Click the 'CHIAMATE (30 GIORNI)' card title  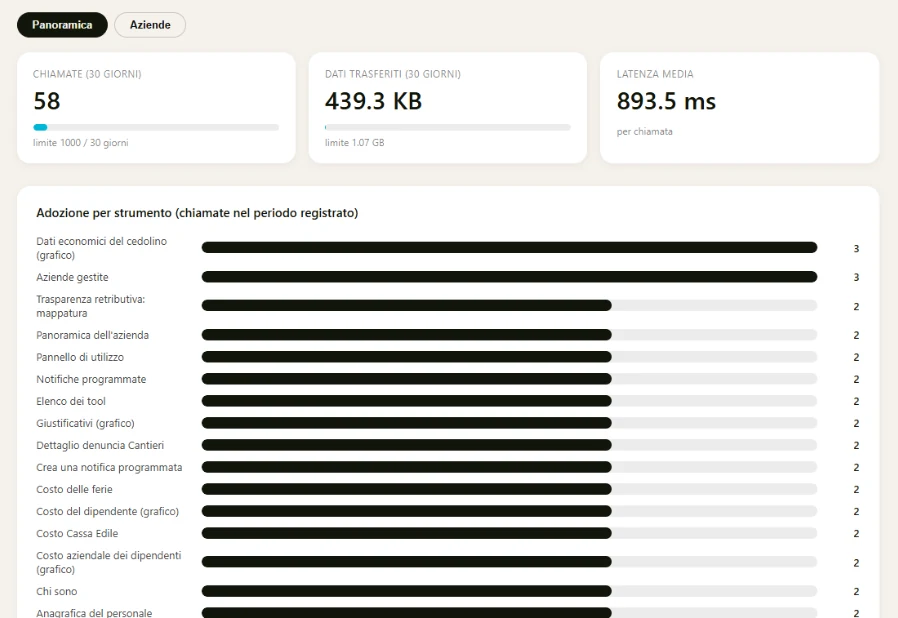point(87,74)
